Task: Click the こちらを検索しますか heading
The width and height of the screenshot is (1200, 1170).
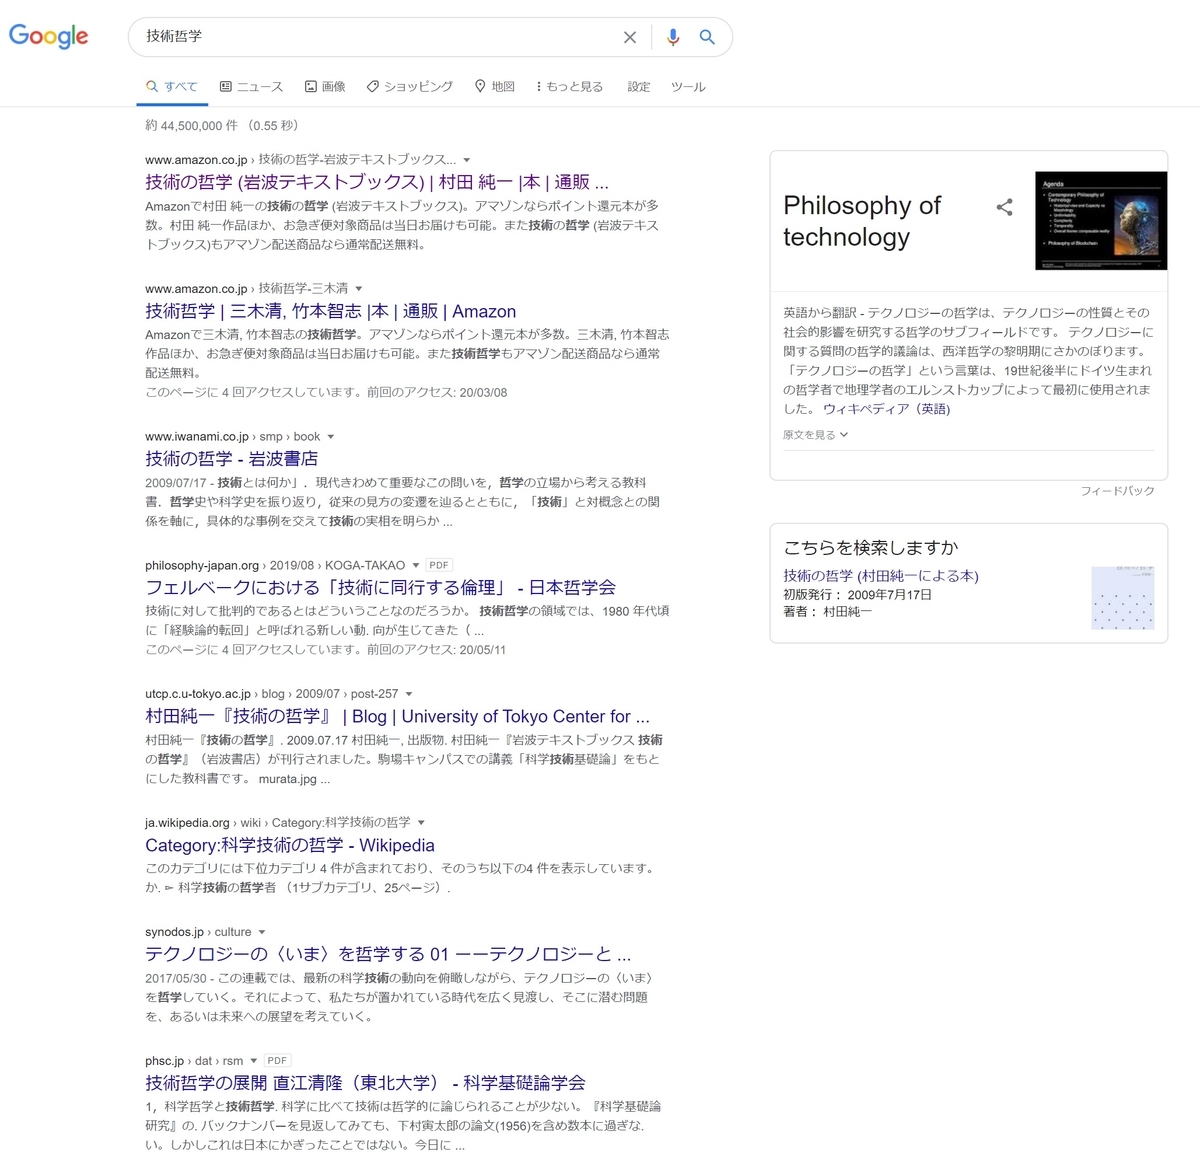Action: (870, 548)
